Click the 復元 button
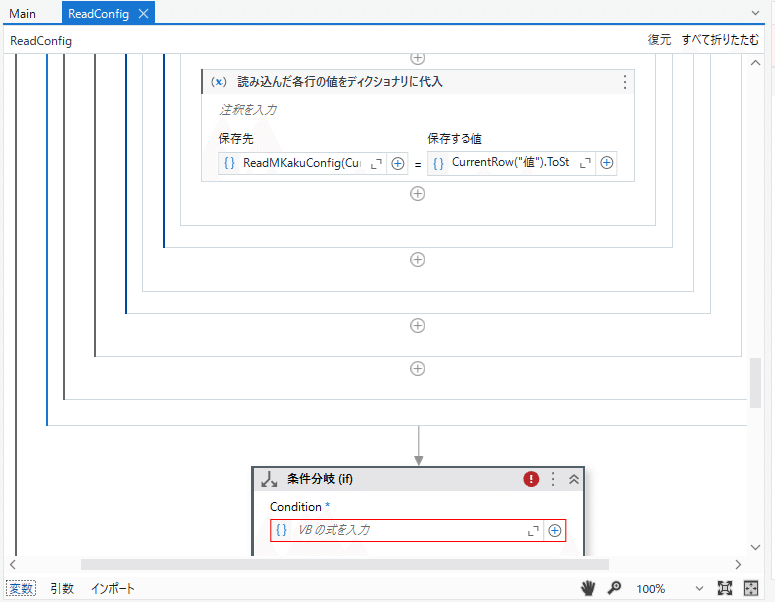The image size is (775, 602). (x=659, y=40)
